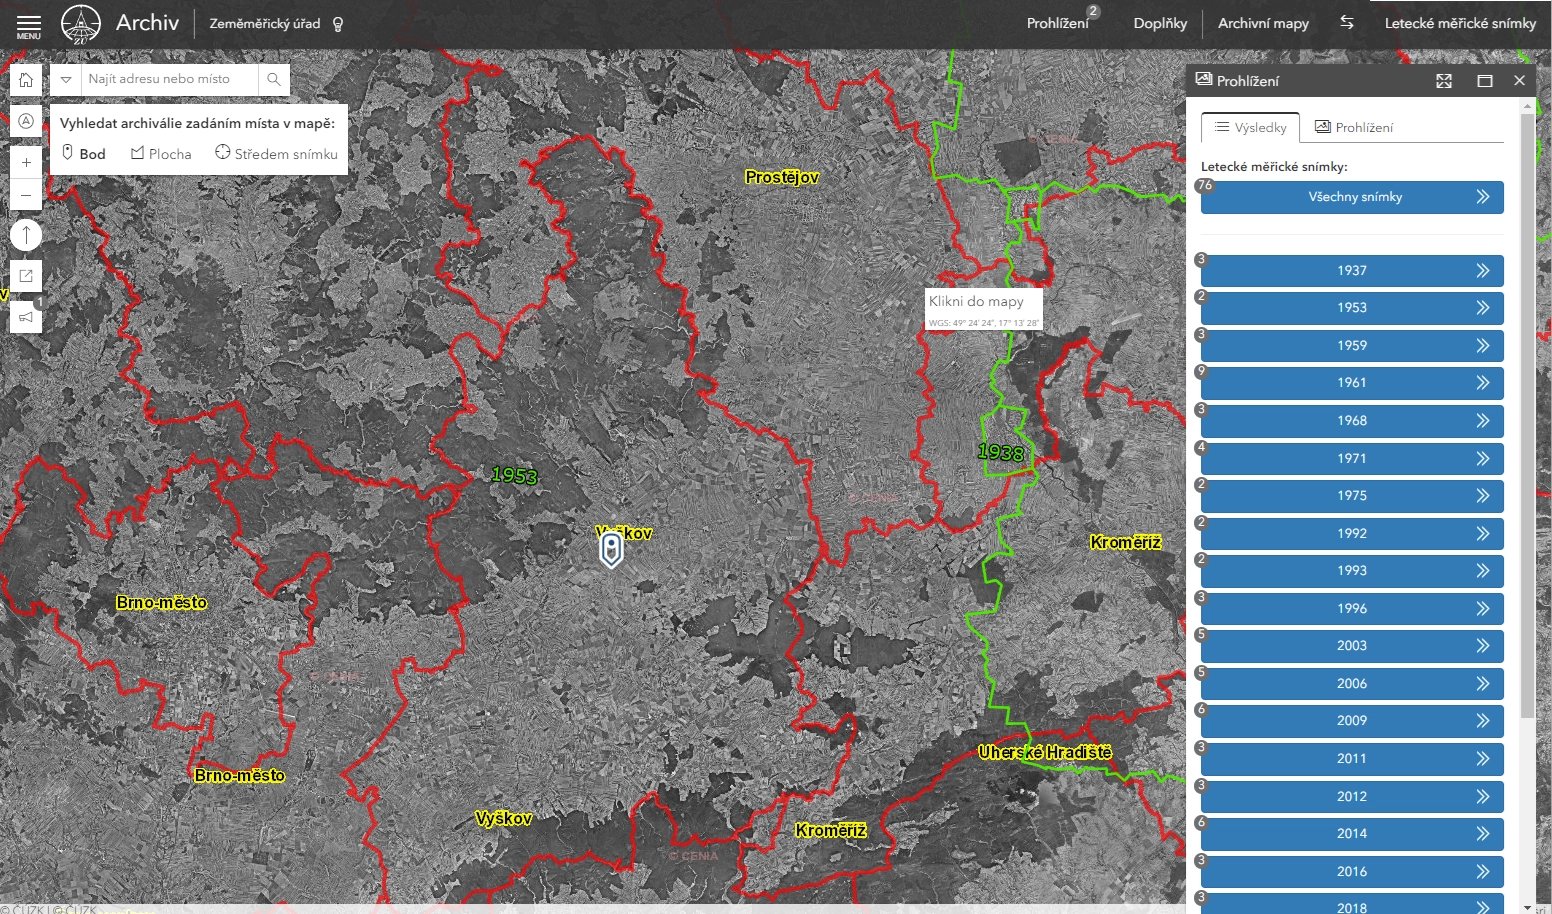Expand the 1937 aerial photos group
Screen dimensions: 1552x914
1352,271
